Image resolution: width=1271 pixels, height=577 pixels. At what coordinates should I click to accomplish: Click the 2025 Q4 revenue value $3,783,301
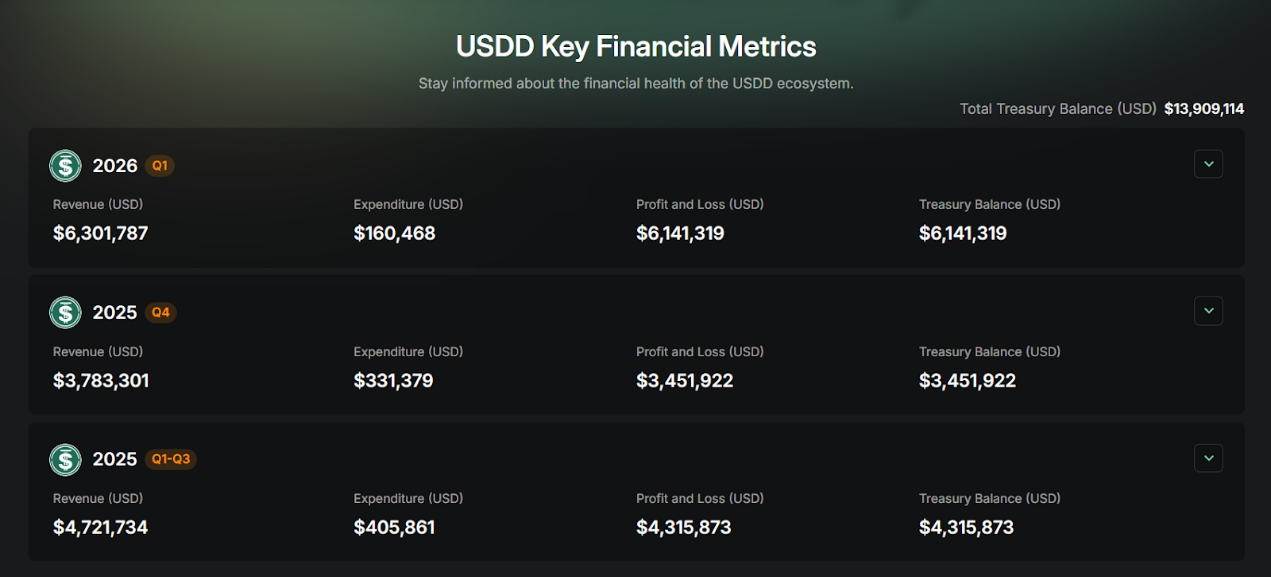click(x=101, y=381)
